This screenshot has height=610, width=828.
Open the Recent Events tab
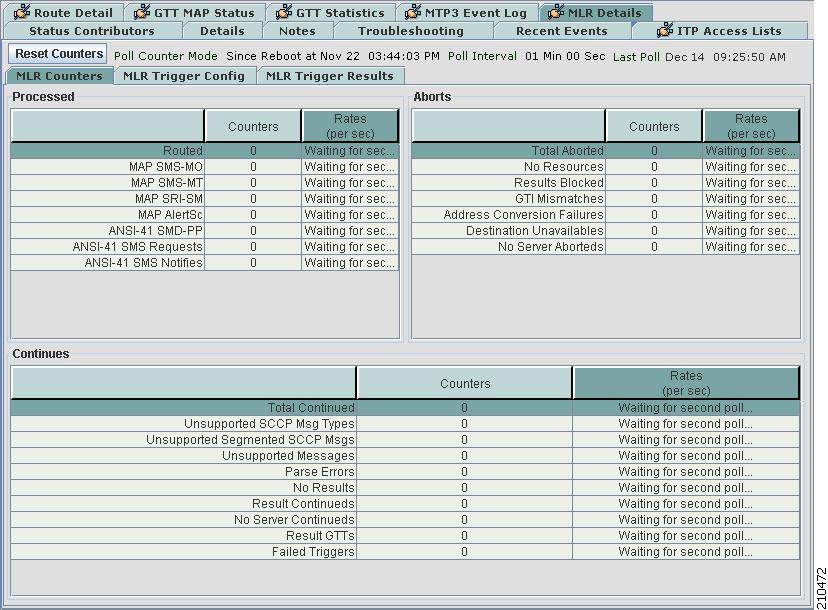point(562,31)
